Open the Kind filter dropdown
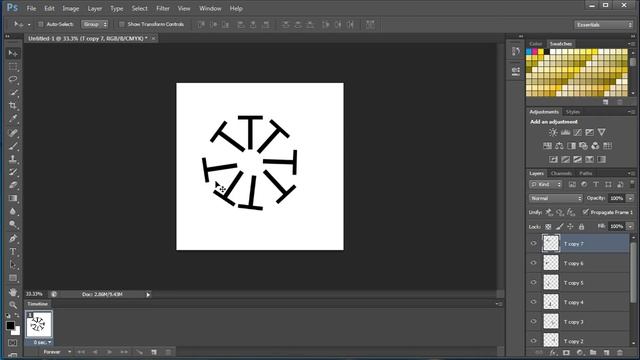 (546, 184)
